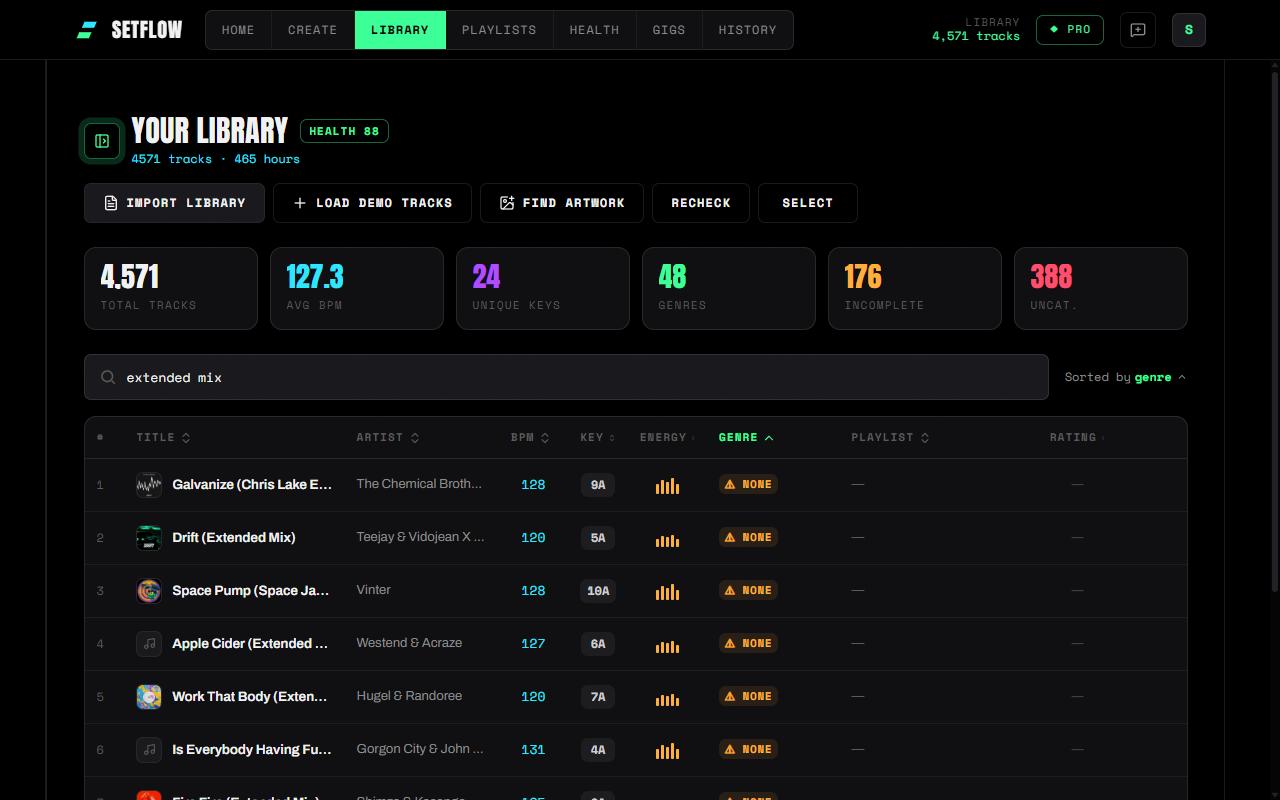1280x800 pixels.
Task: Sort the table by the Key column
Action: 598,438
